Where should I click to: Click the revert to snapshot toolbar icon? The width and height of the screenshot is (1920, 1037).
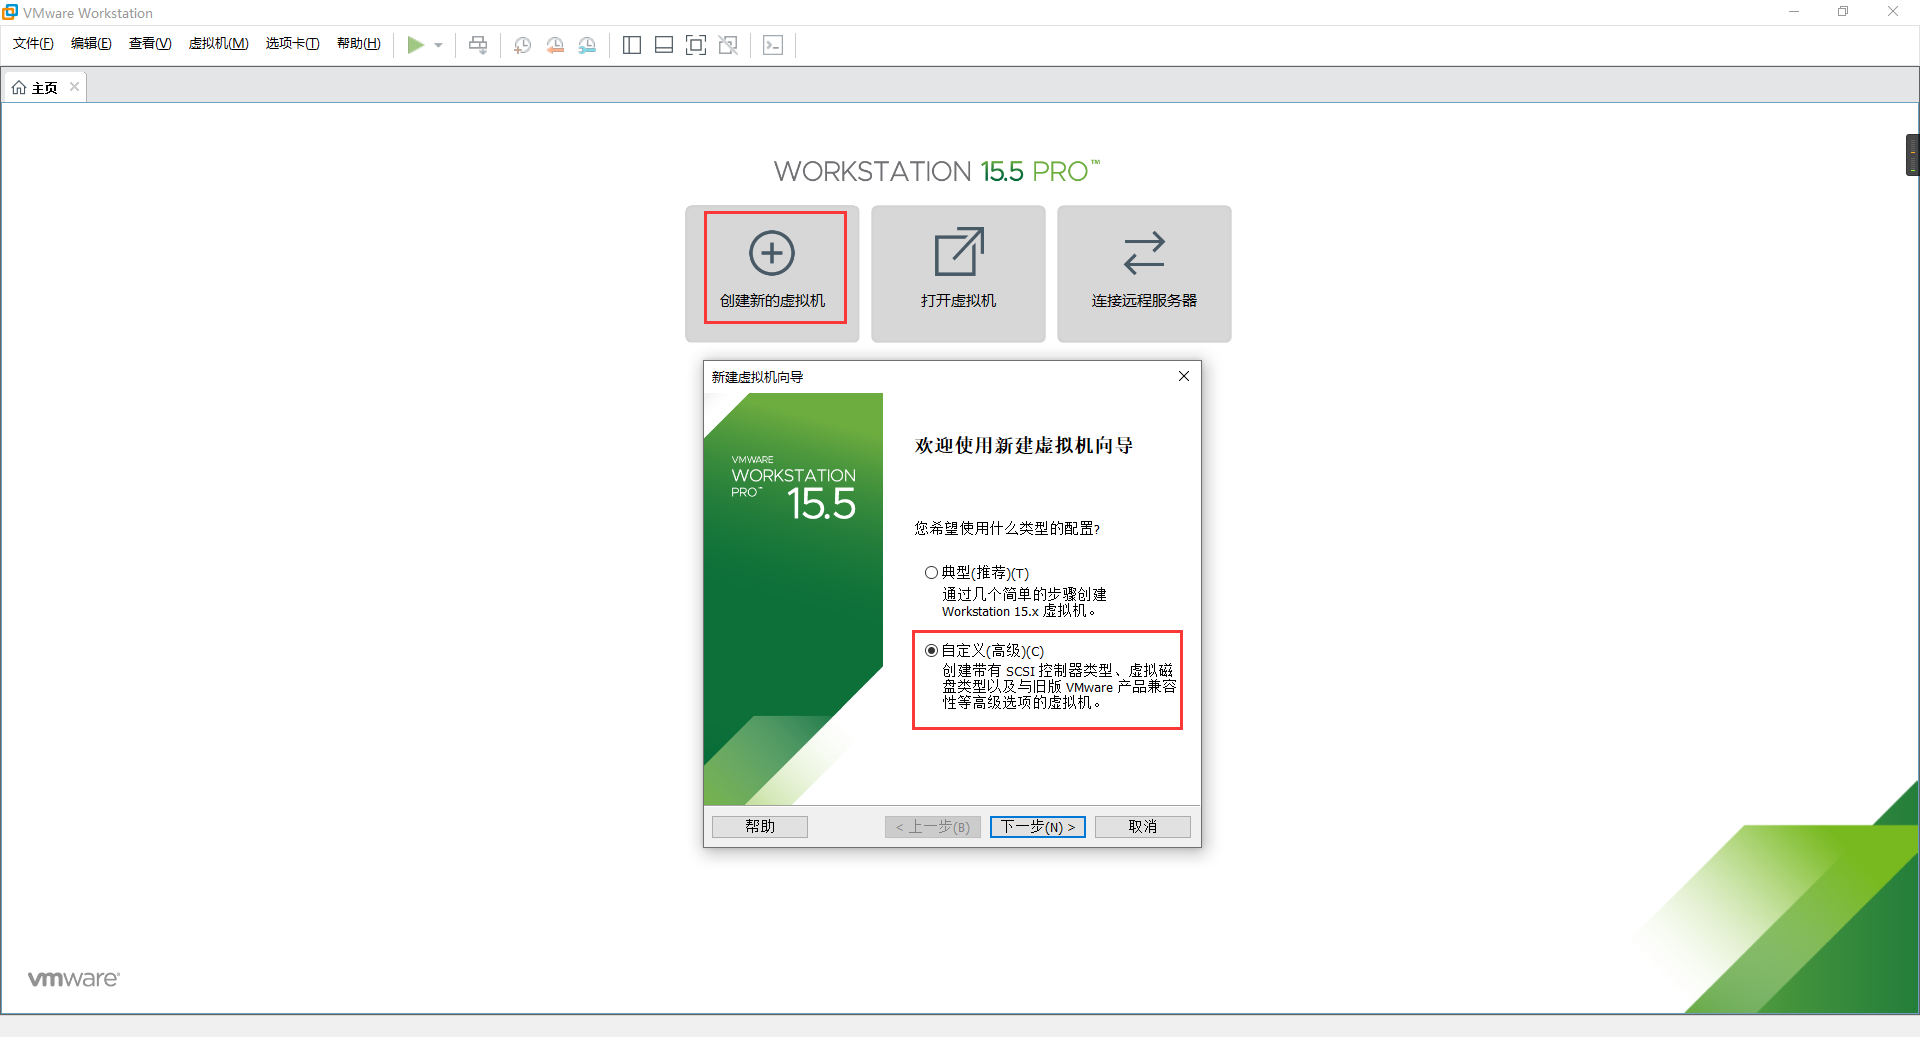coord(555,45)
